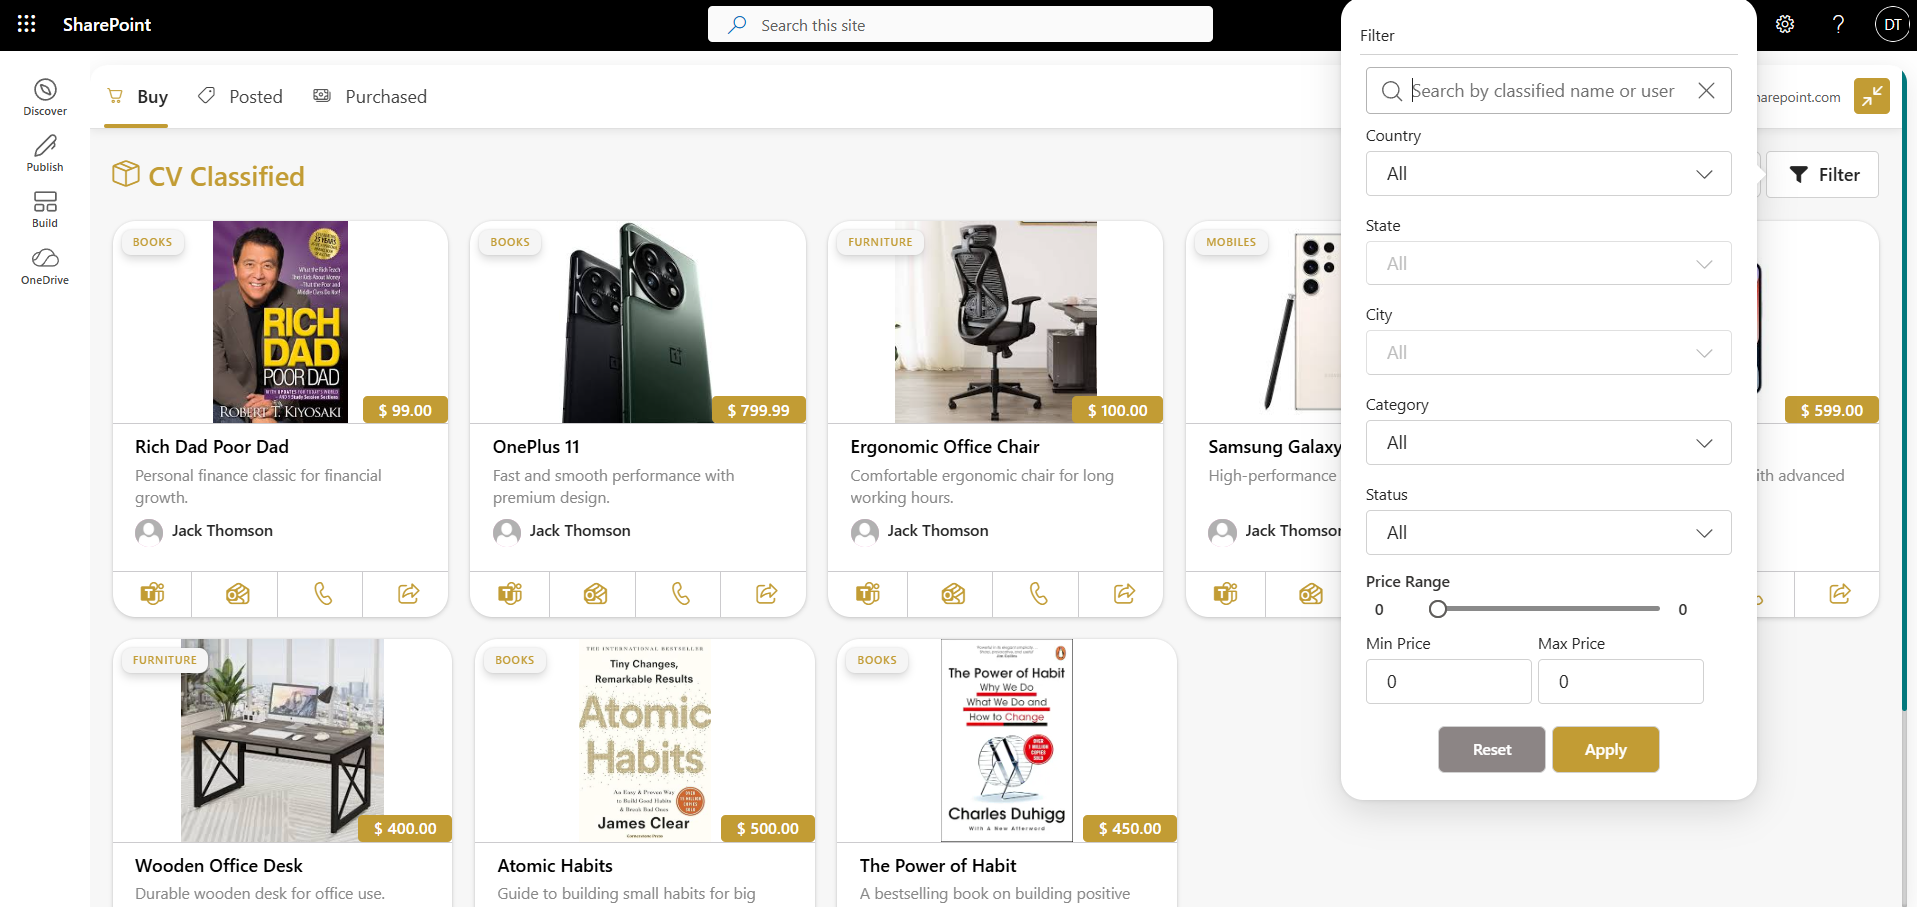Click the gold collapse arrows icon

[1871, 96]
